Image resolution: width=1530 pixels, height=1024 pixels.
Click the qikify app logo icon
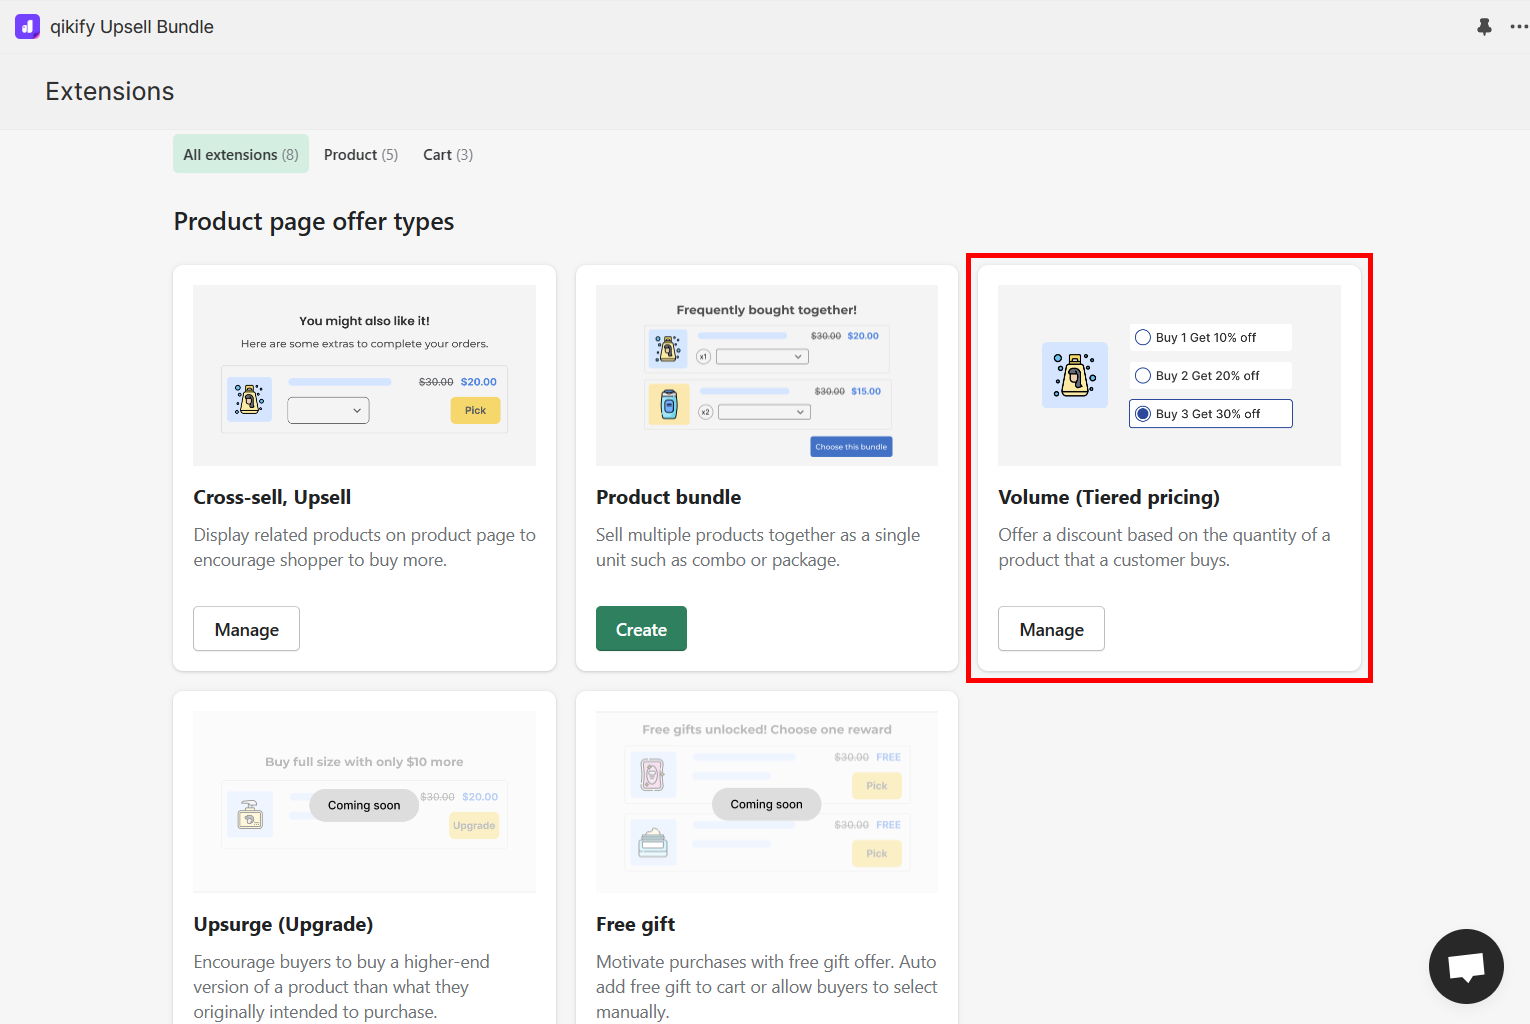point(27,27)
